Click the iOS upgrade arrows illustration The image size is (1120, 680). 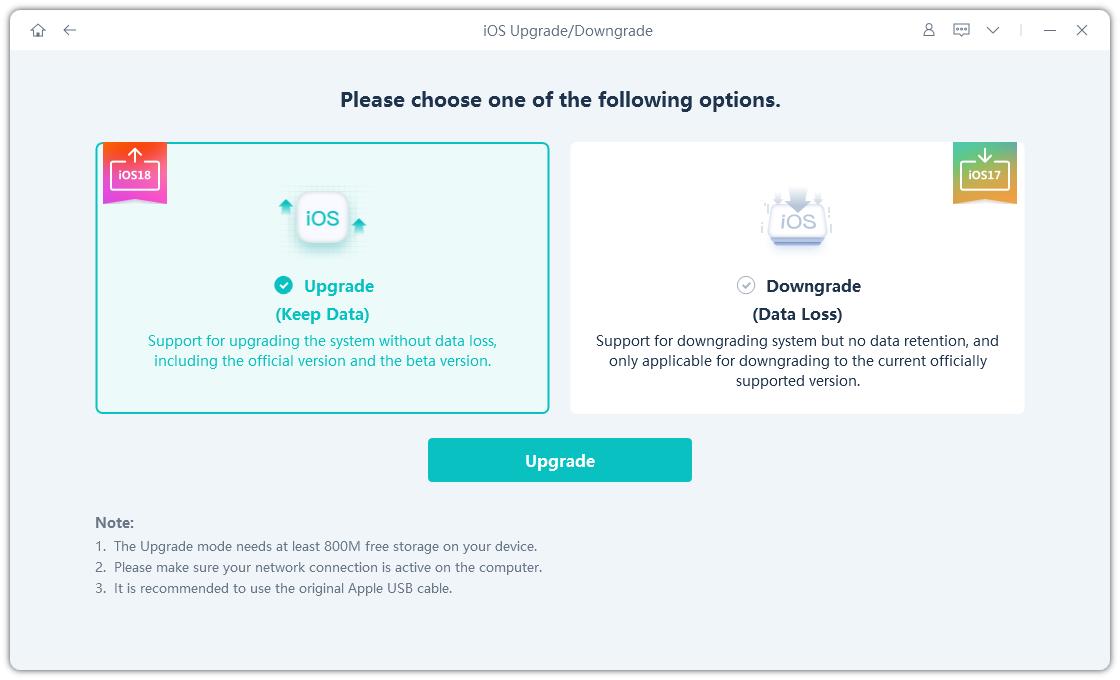tap(322, 218)
